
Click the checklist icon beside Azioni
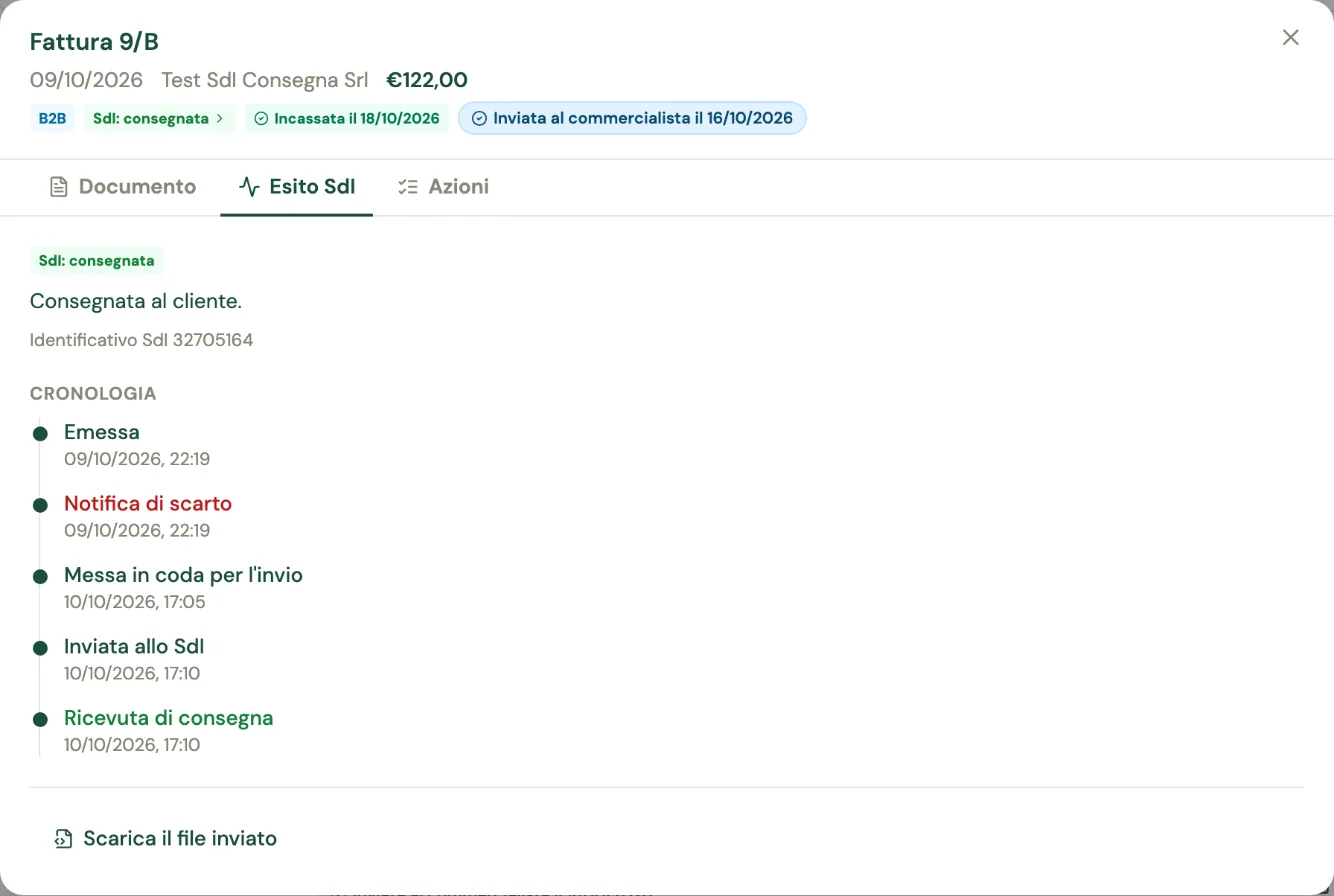click(x=407, y=187)
